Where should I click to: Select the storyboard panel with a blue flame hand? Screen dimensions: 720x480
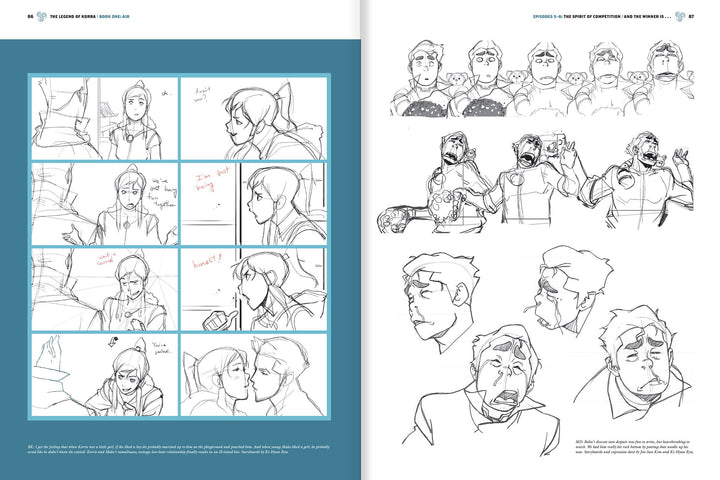105,375
